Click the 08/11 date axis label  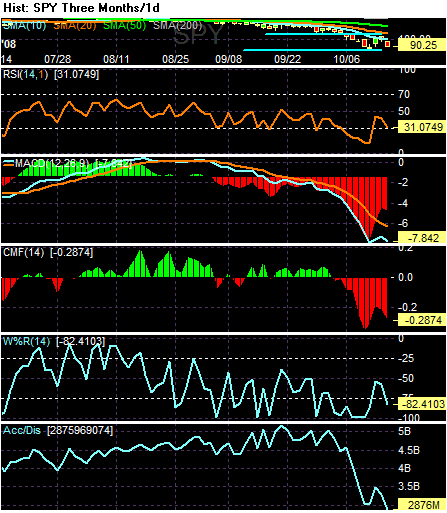click(116, 59)
